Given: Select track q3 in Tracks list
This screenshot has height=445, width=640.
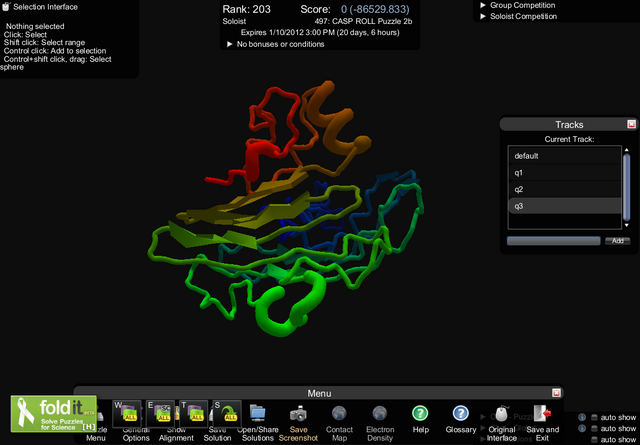Looking at the screenshot, I should (x=565, y=206).
